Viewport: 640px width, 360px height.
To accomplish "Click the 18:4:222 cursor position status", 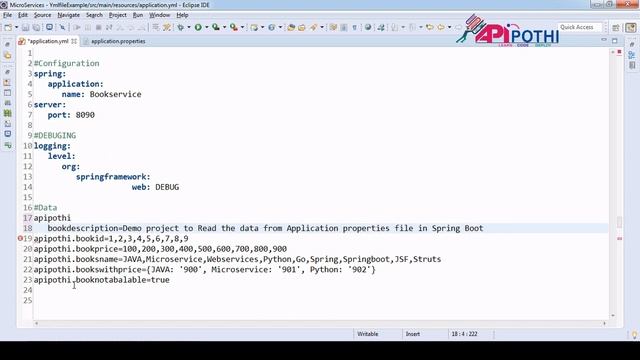I will coord(464,334).
